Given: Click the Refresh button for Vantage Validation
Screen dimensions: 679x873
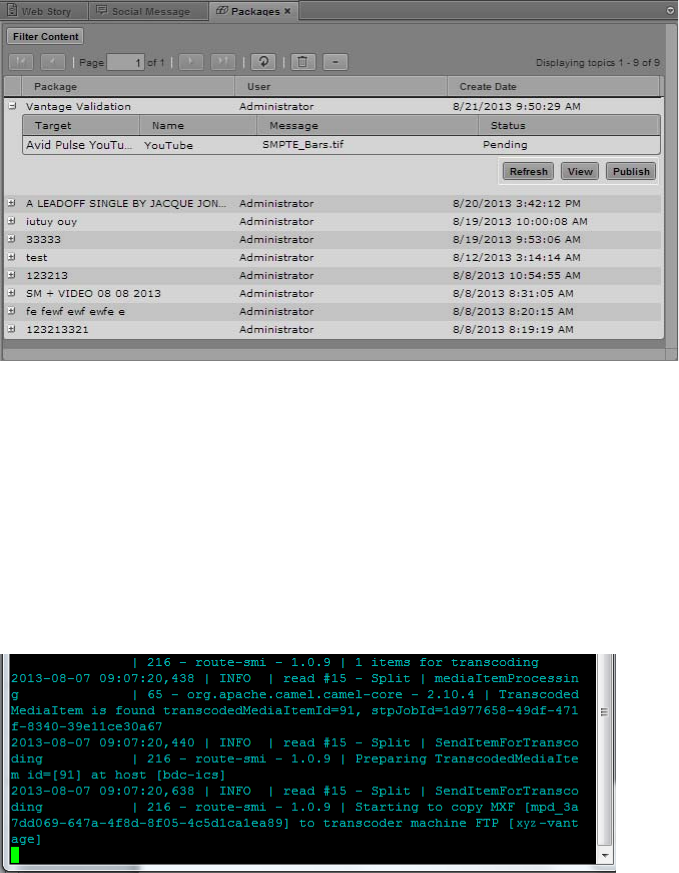Looking at the screenshot, I should 528,171.
